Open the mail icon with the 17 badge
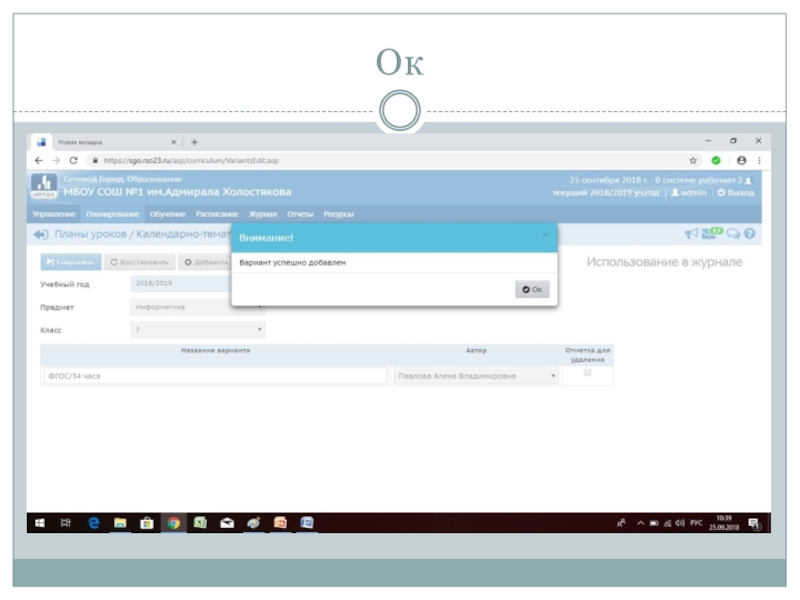This screenshot has width=800, height=600. (x=712, y=233)
